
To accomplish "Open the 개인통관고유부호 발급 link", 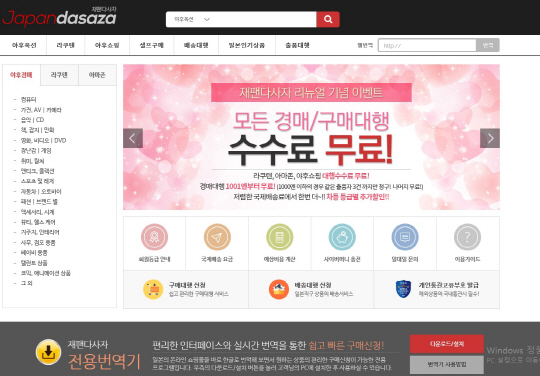I will point(448,285).
